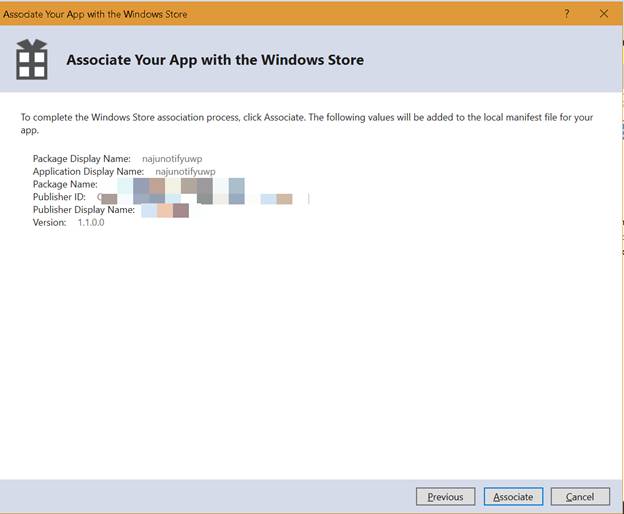Click the orange title bar caption
The image size is (624, 514).
tap(95, 14)
